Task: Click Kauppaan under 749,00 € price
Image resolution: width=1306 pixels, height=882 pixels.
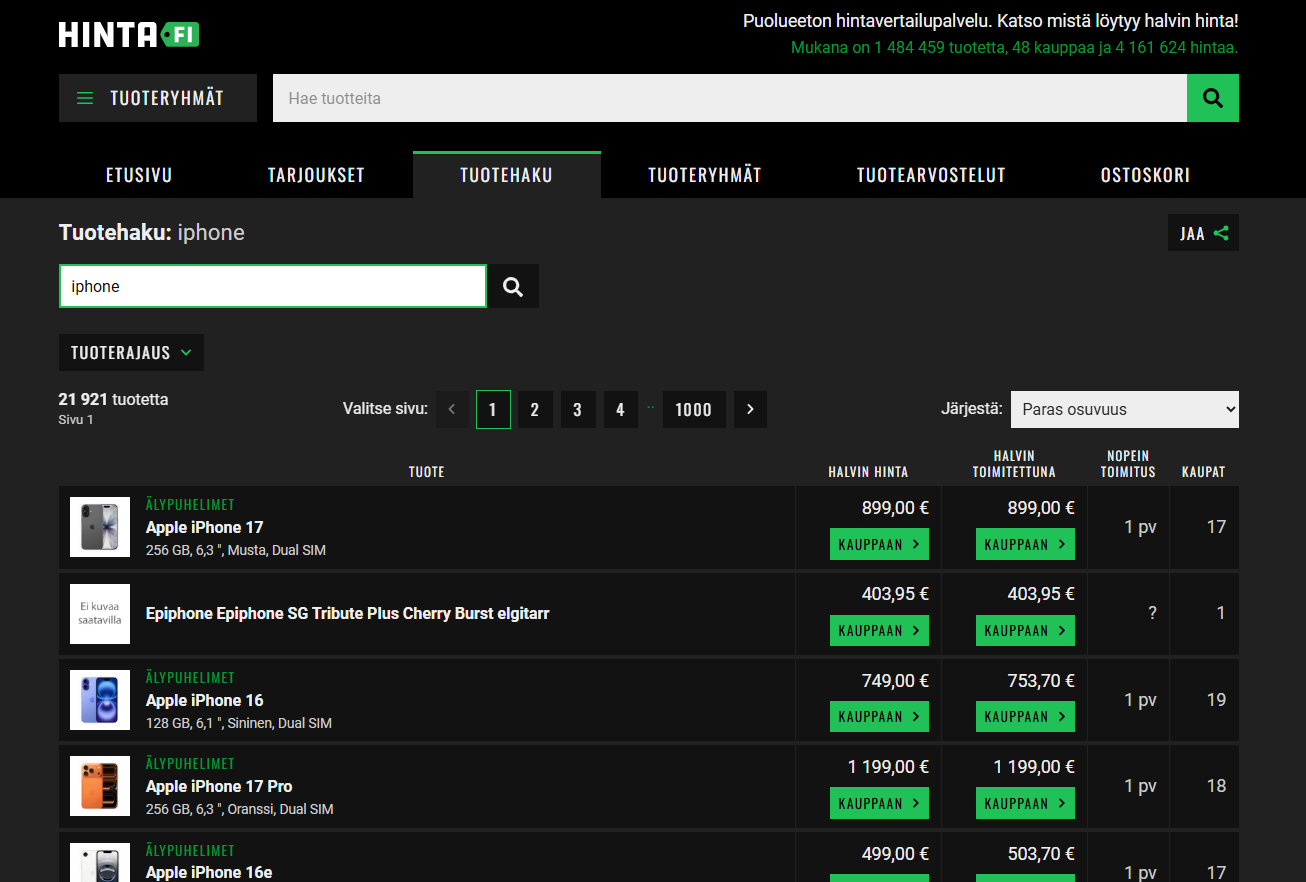Action: tap(879, 717)
